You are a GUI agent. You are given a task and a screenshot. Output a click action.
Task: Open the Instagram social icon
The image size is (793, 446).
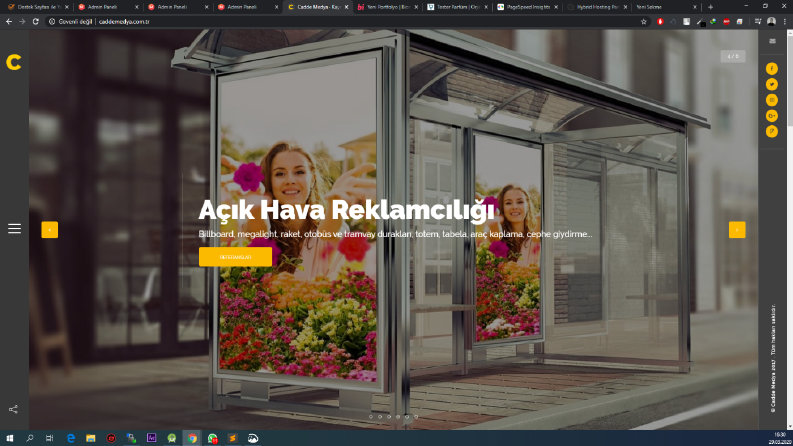coord(772,100)
